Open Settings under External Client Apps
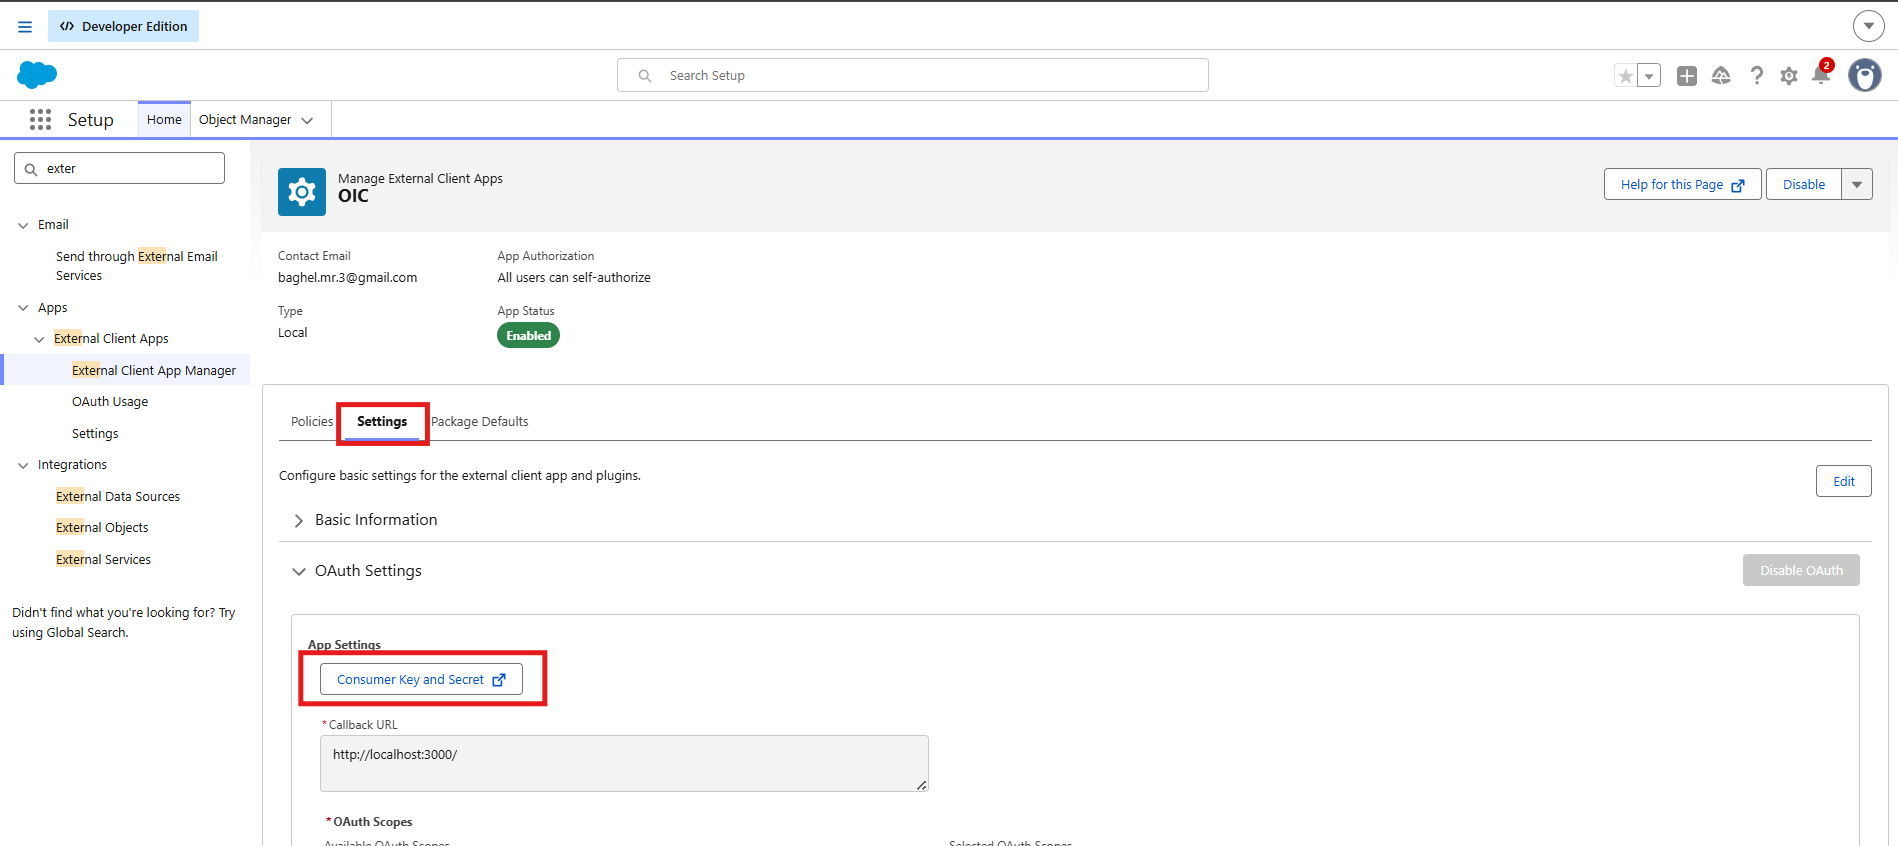This screenshot has width=1898, height=846. 95,434
